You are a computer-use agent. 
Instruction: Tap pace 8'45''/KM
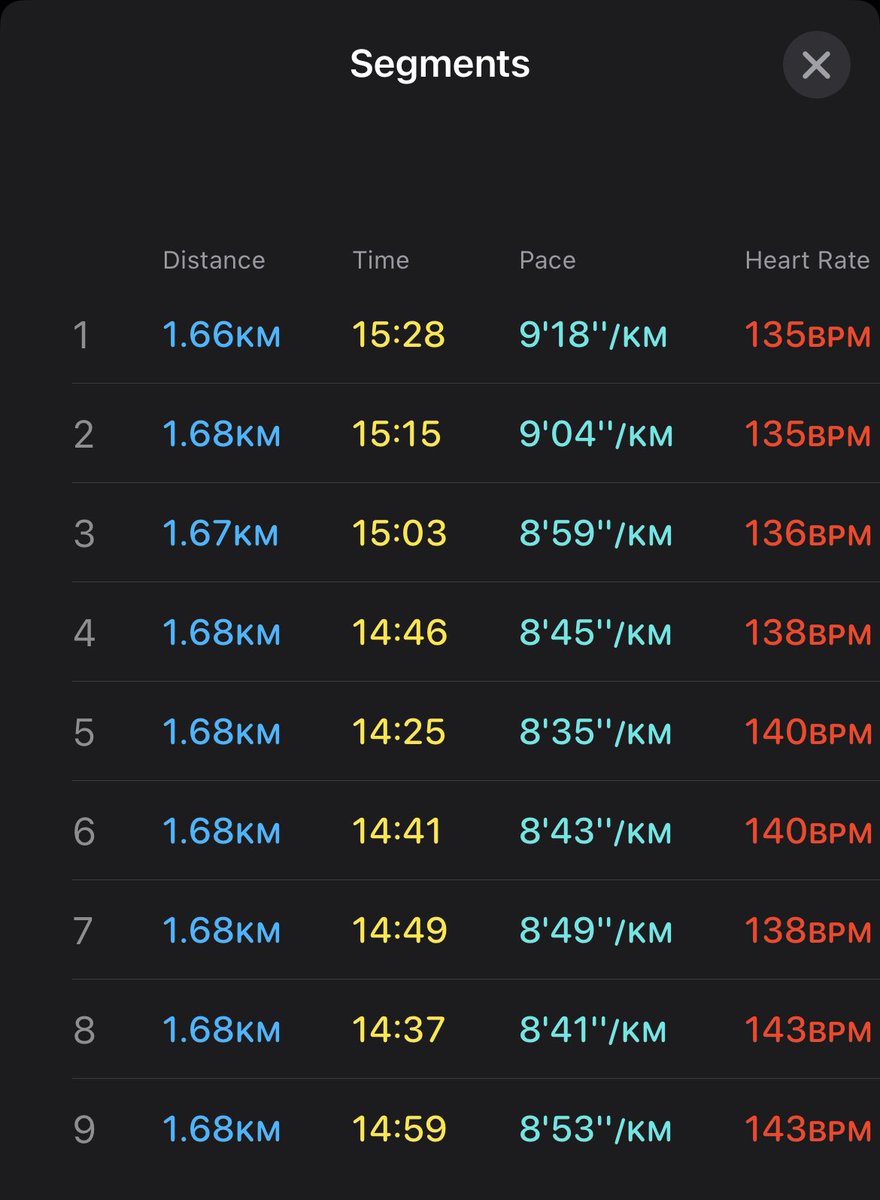point(596,633)
